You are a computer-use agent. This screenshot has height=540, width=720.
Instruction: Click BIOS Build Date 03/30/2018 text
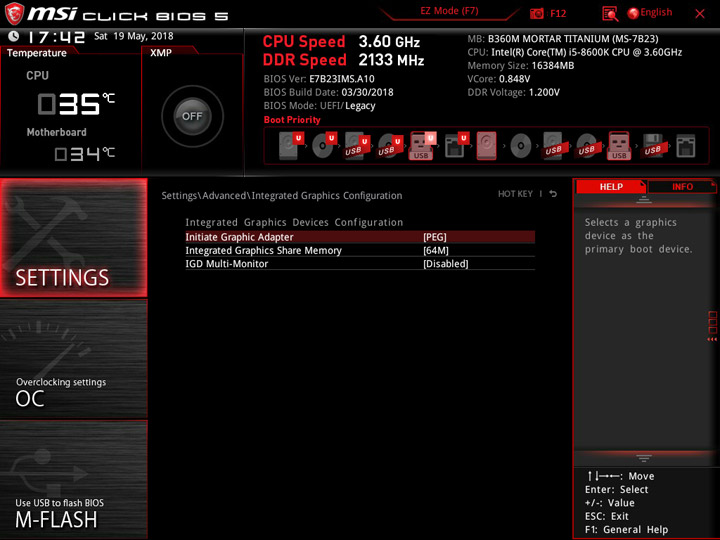pyautogui.click(x=328, y=92)
